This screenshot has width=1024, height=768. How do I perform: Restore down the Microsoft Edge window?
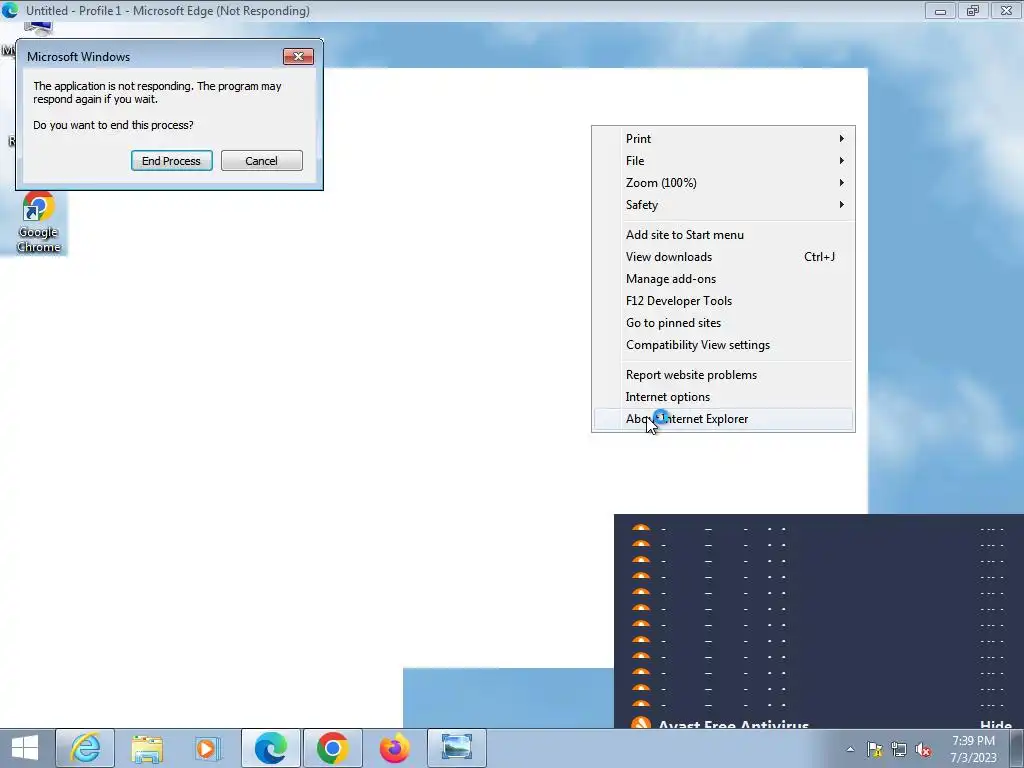tap(973, 10)
